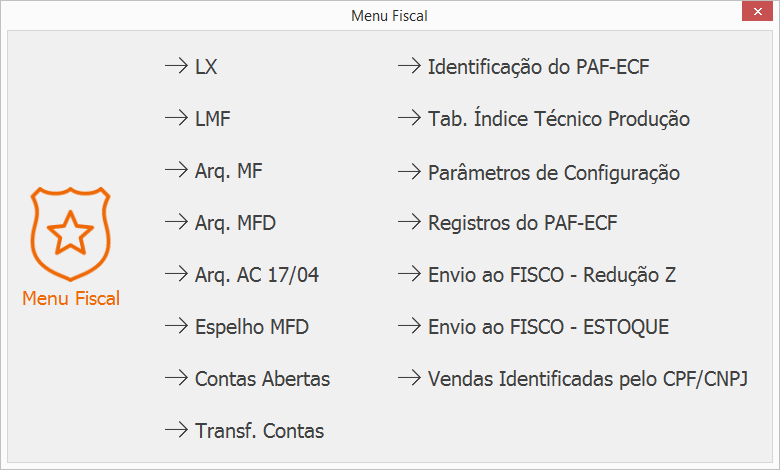This screenshot has width=780, height=470.
Task: Click the arrow icon next to LMF
Action: point(177,118)
